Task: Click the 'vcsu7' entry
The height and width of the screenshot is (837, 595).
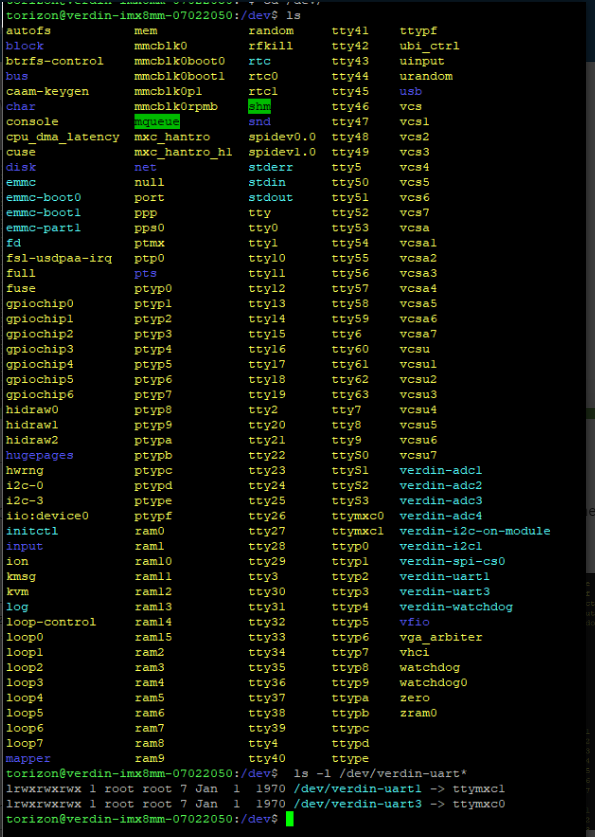Action: (418, 455)
